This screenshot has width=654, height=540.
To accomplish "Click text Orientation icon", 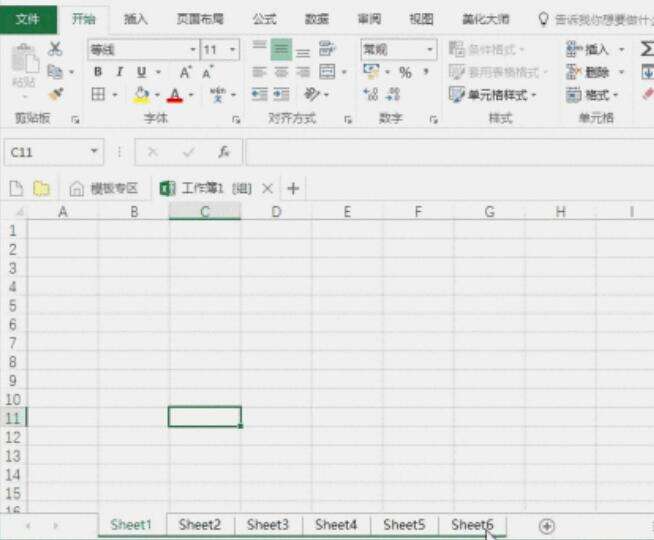I will point(312,94).
